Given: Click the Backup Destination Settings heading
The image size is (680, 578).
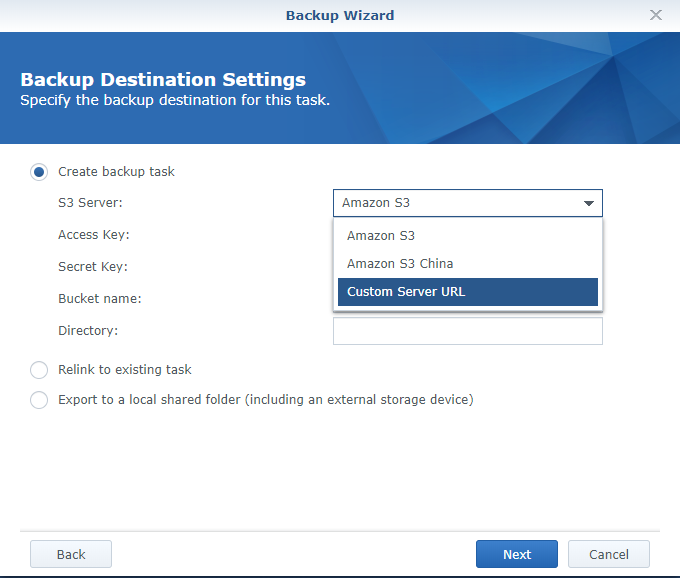Looking at the screenshot, I should coord(163,80).
